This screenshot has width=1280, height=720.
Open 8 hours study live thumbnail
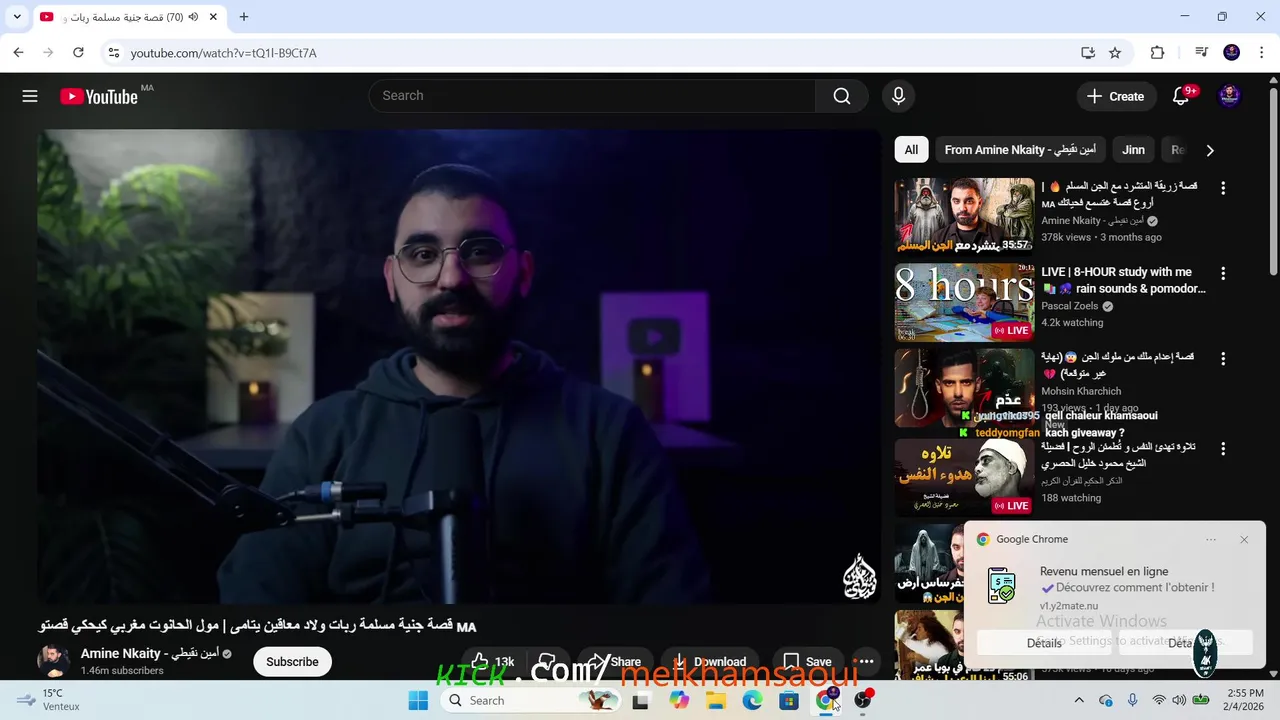coord(964,302)
